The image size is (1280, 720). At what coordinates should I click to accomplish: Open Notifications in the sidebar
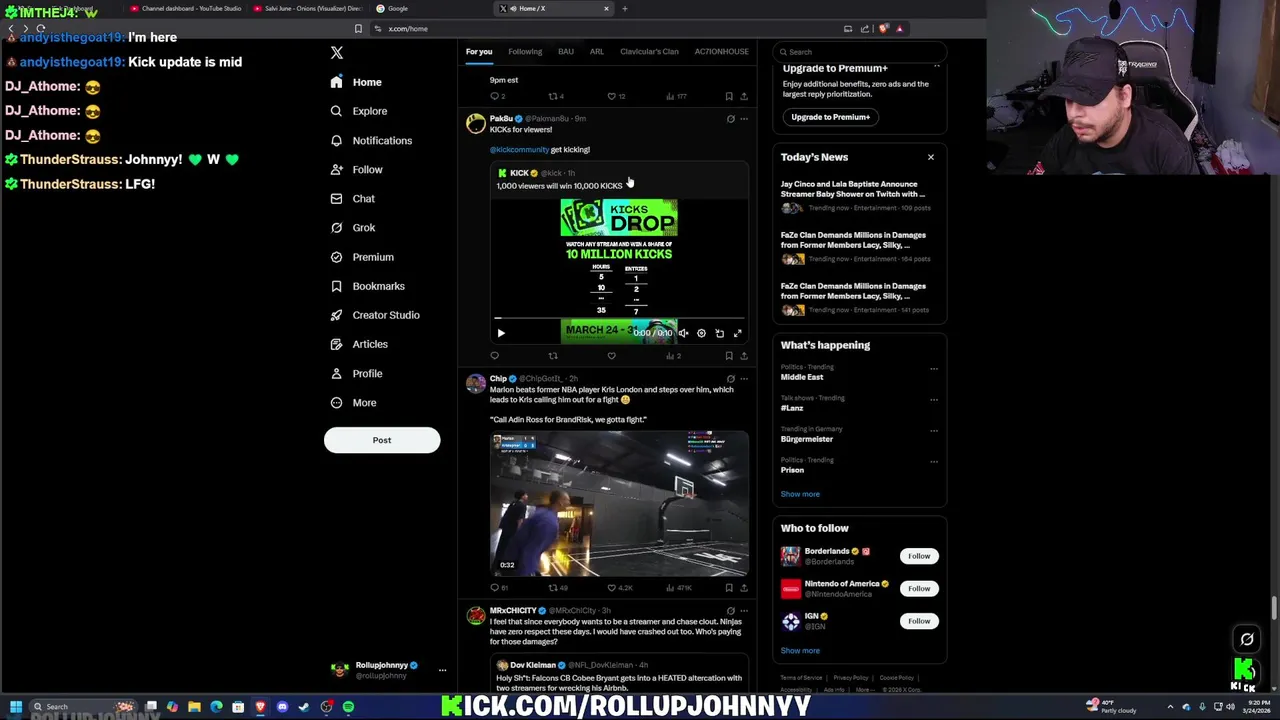pyautogui.click(x=371, y=140)
